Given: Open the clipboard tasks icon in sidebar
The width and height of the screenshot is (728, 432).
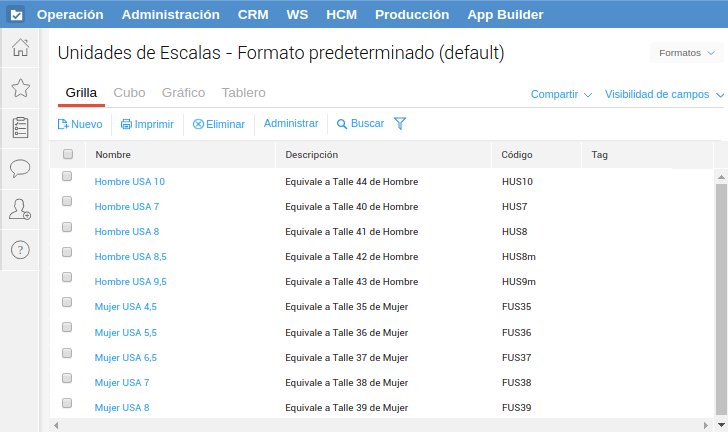Looking at the screenshot, I should point(19,128).
